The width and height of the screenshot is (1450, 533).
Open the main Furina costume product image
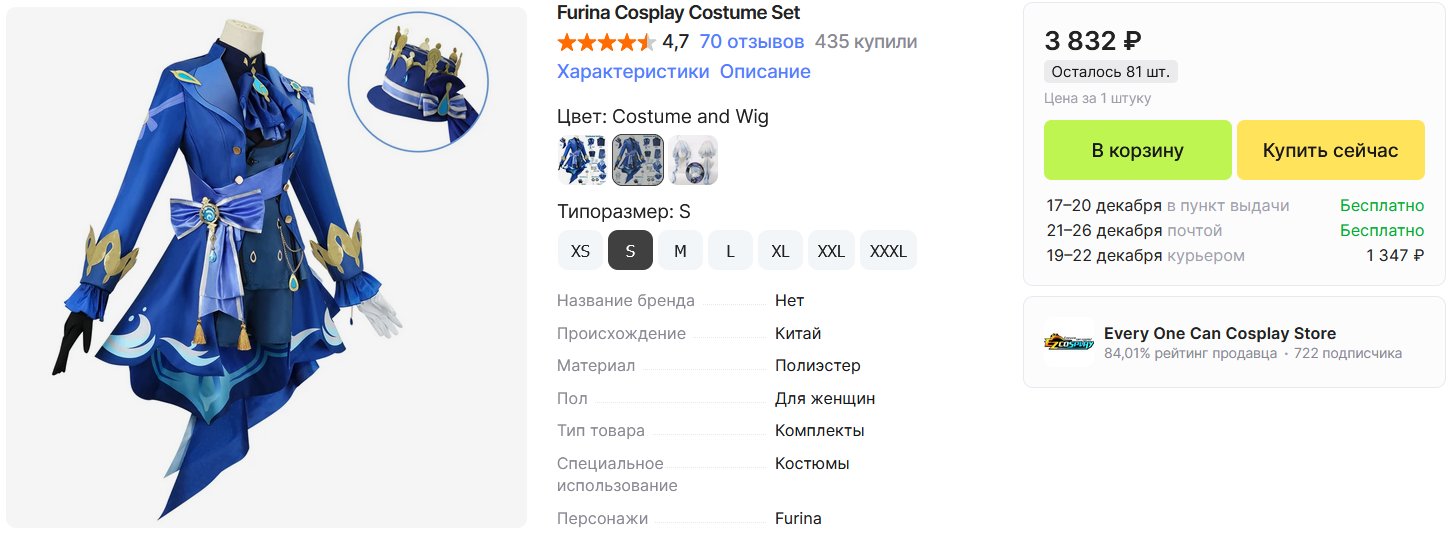tap(266, 268)
